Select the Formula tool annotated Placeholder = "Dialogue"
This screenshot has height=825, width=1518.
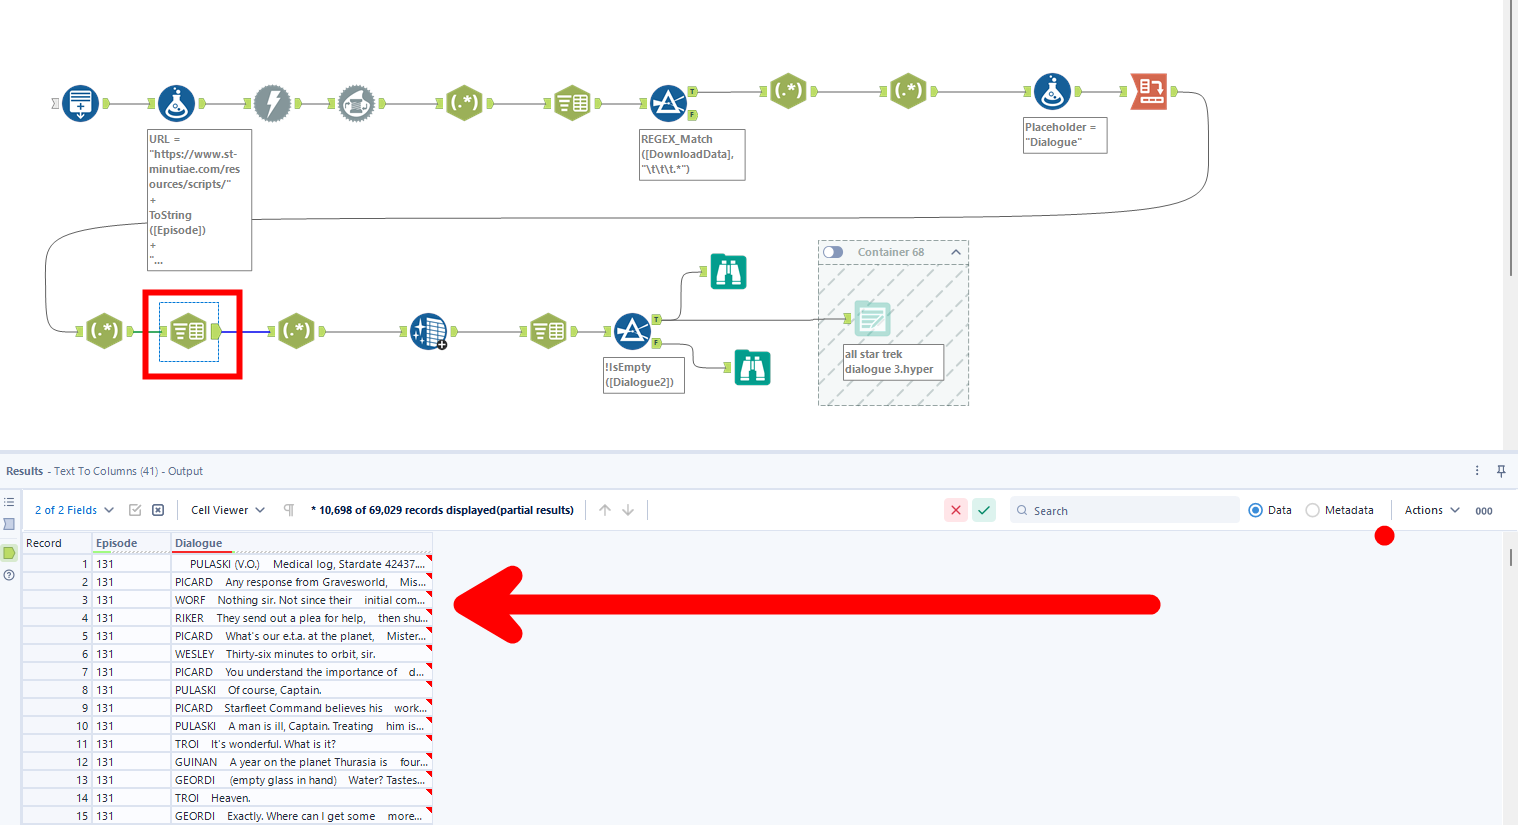pyautogui.click(x=1052, y=91)
